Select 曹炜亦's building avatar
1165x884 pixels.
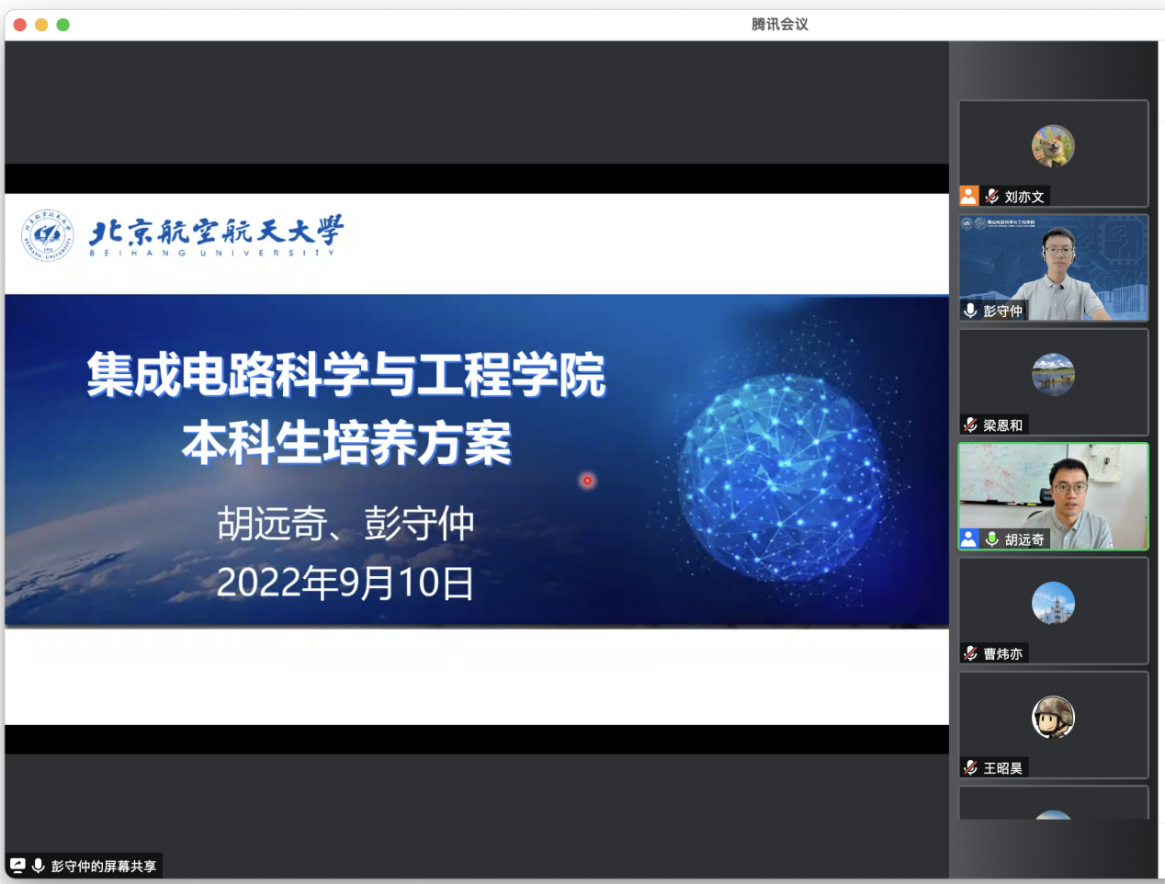[1053, 603]
